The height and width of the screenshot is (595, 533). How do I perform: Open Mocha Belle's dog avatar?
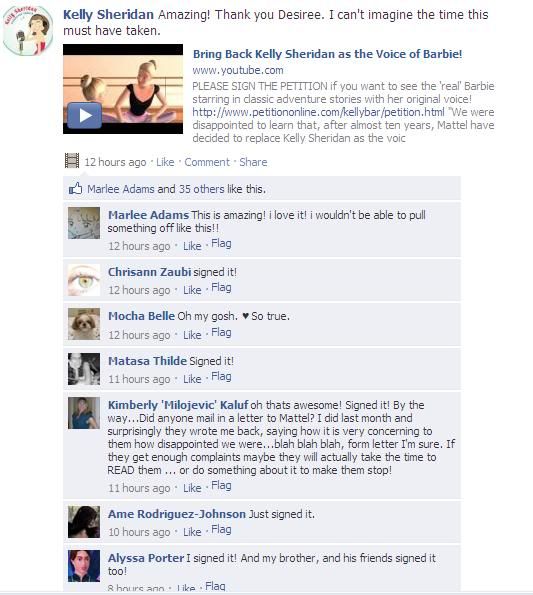point(84,324)
